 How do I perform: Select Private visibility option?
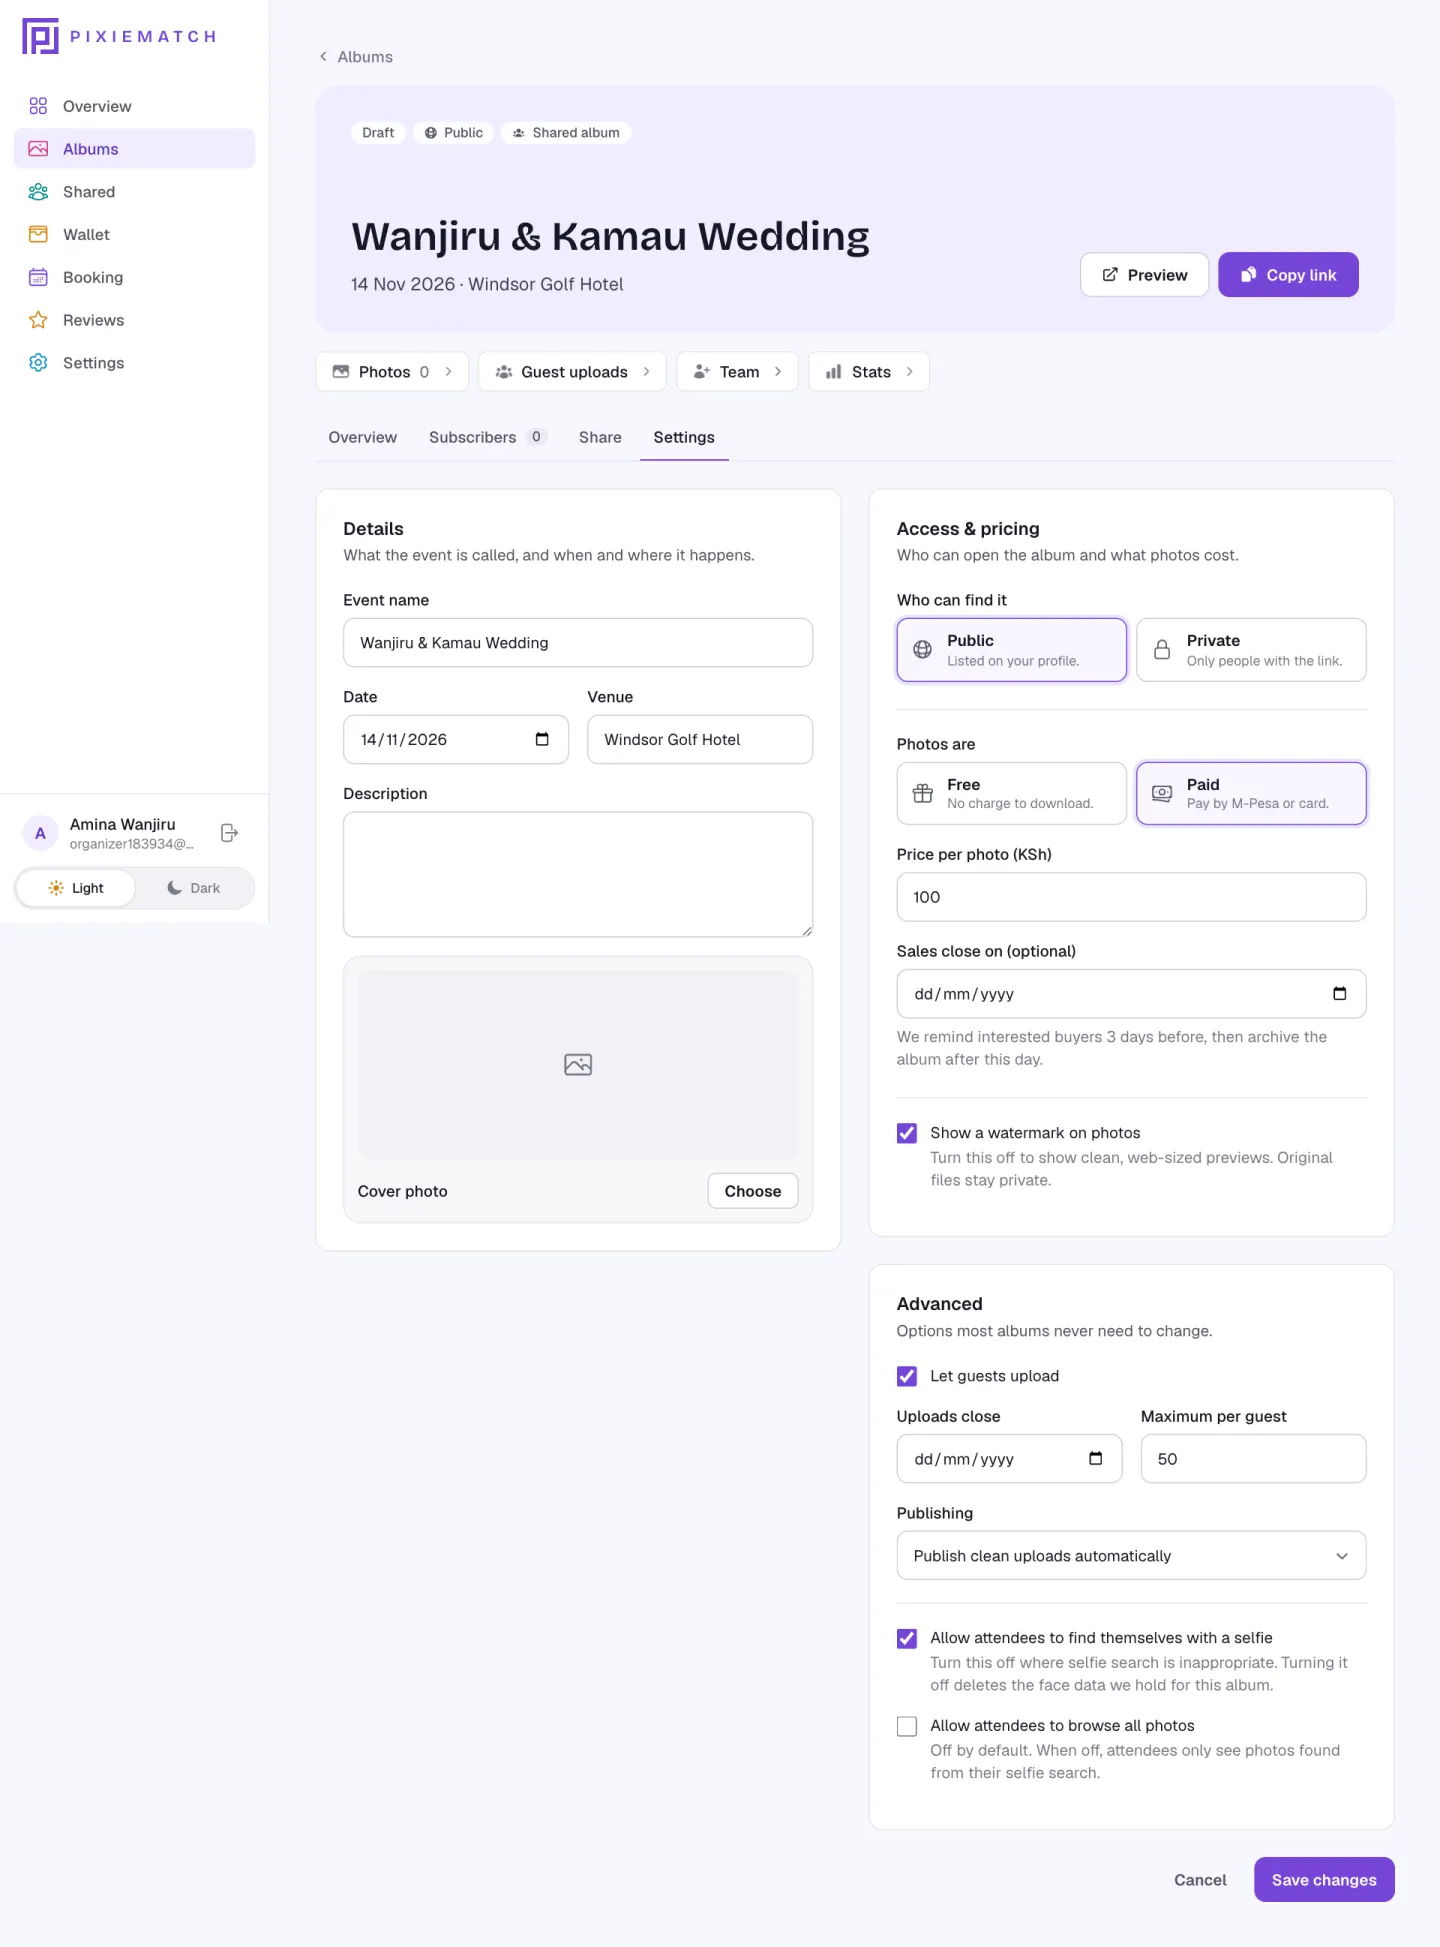1251,650
